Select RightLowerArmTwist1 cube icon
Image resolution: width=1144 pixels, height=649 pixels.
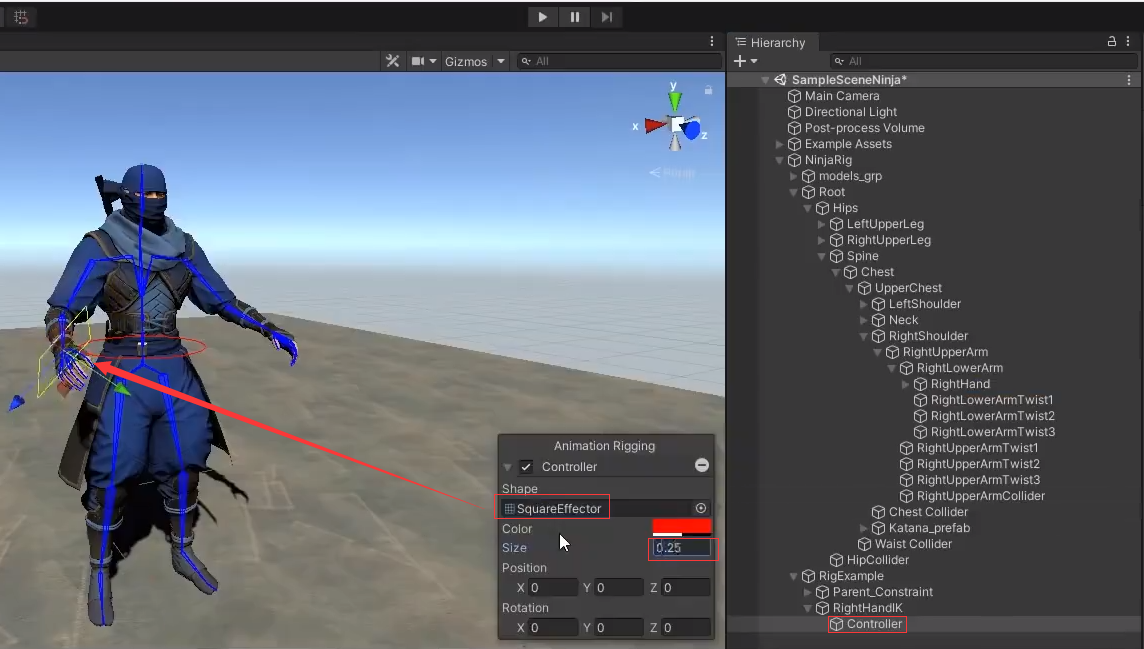[921, 400]
